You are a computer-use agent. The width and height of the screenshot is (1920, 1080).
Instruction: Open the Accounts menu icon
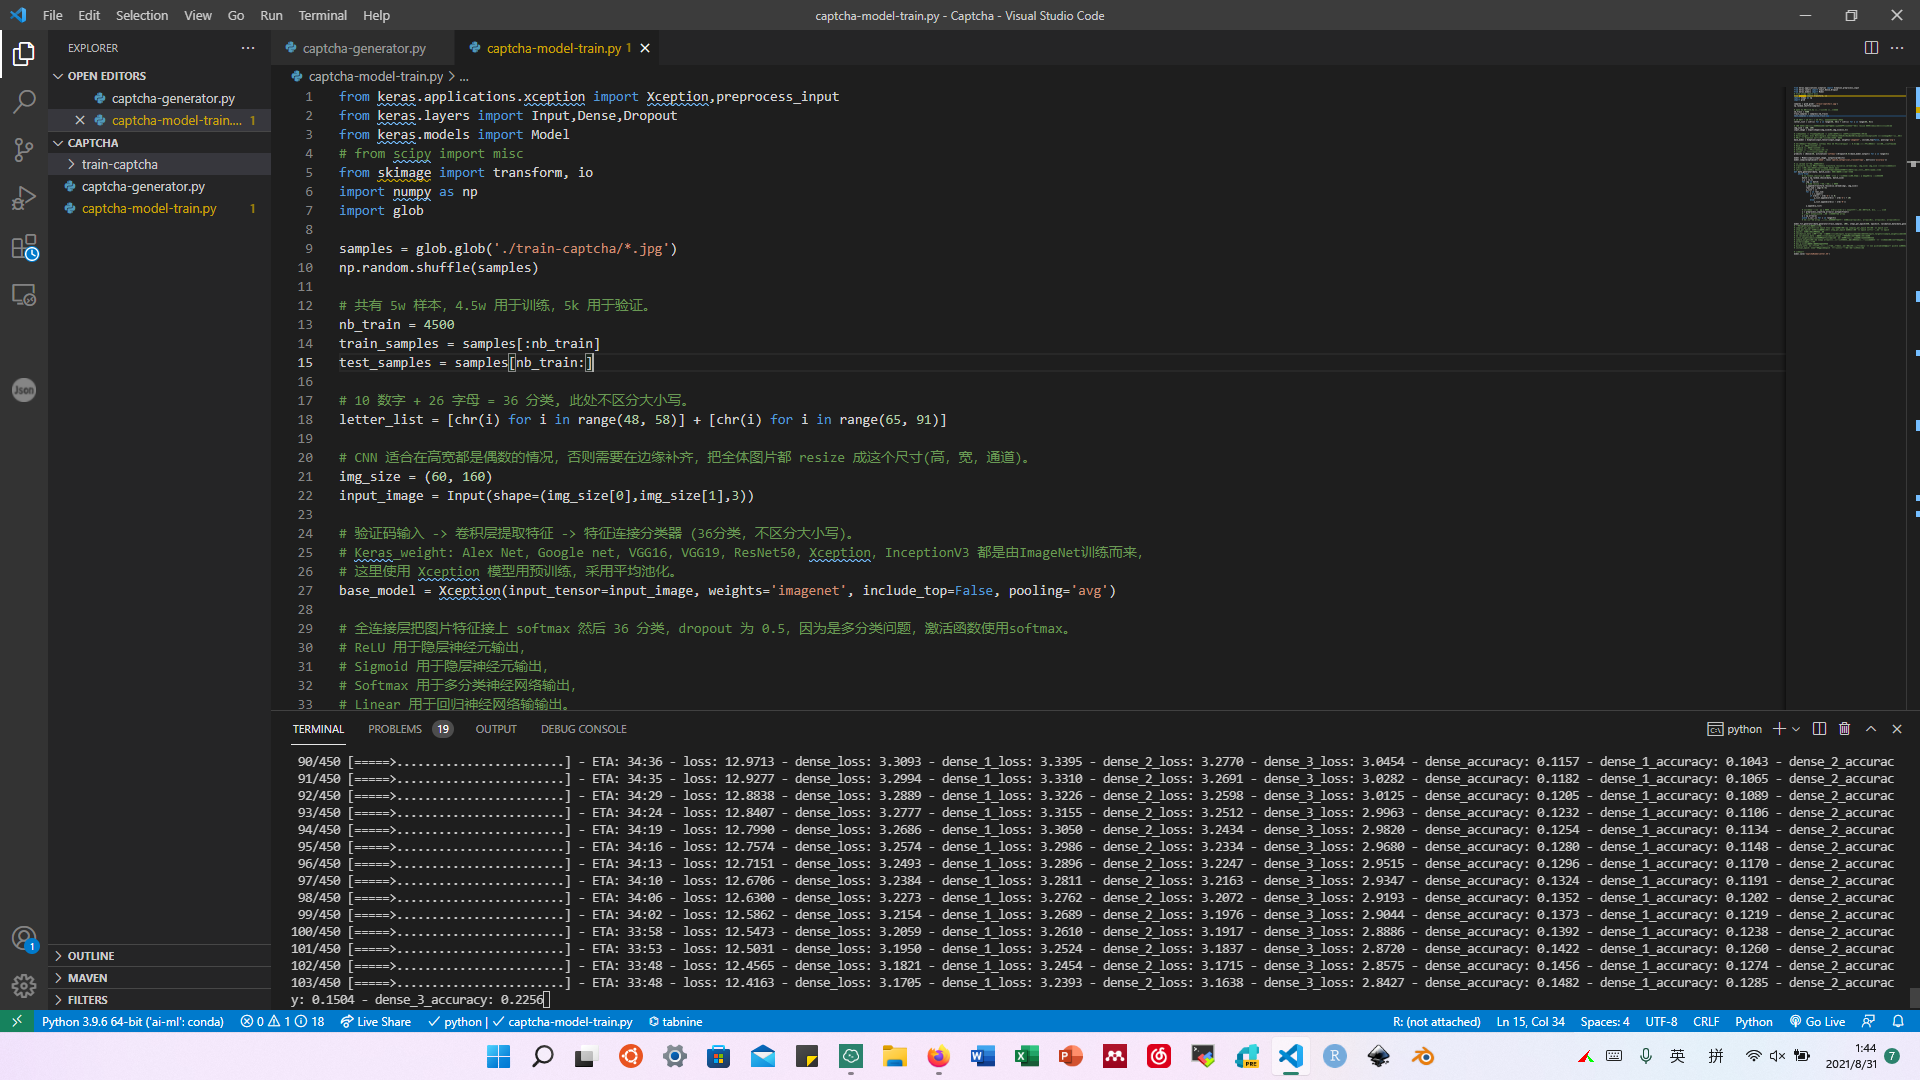[24, 938]
